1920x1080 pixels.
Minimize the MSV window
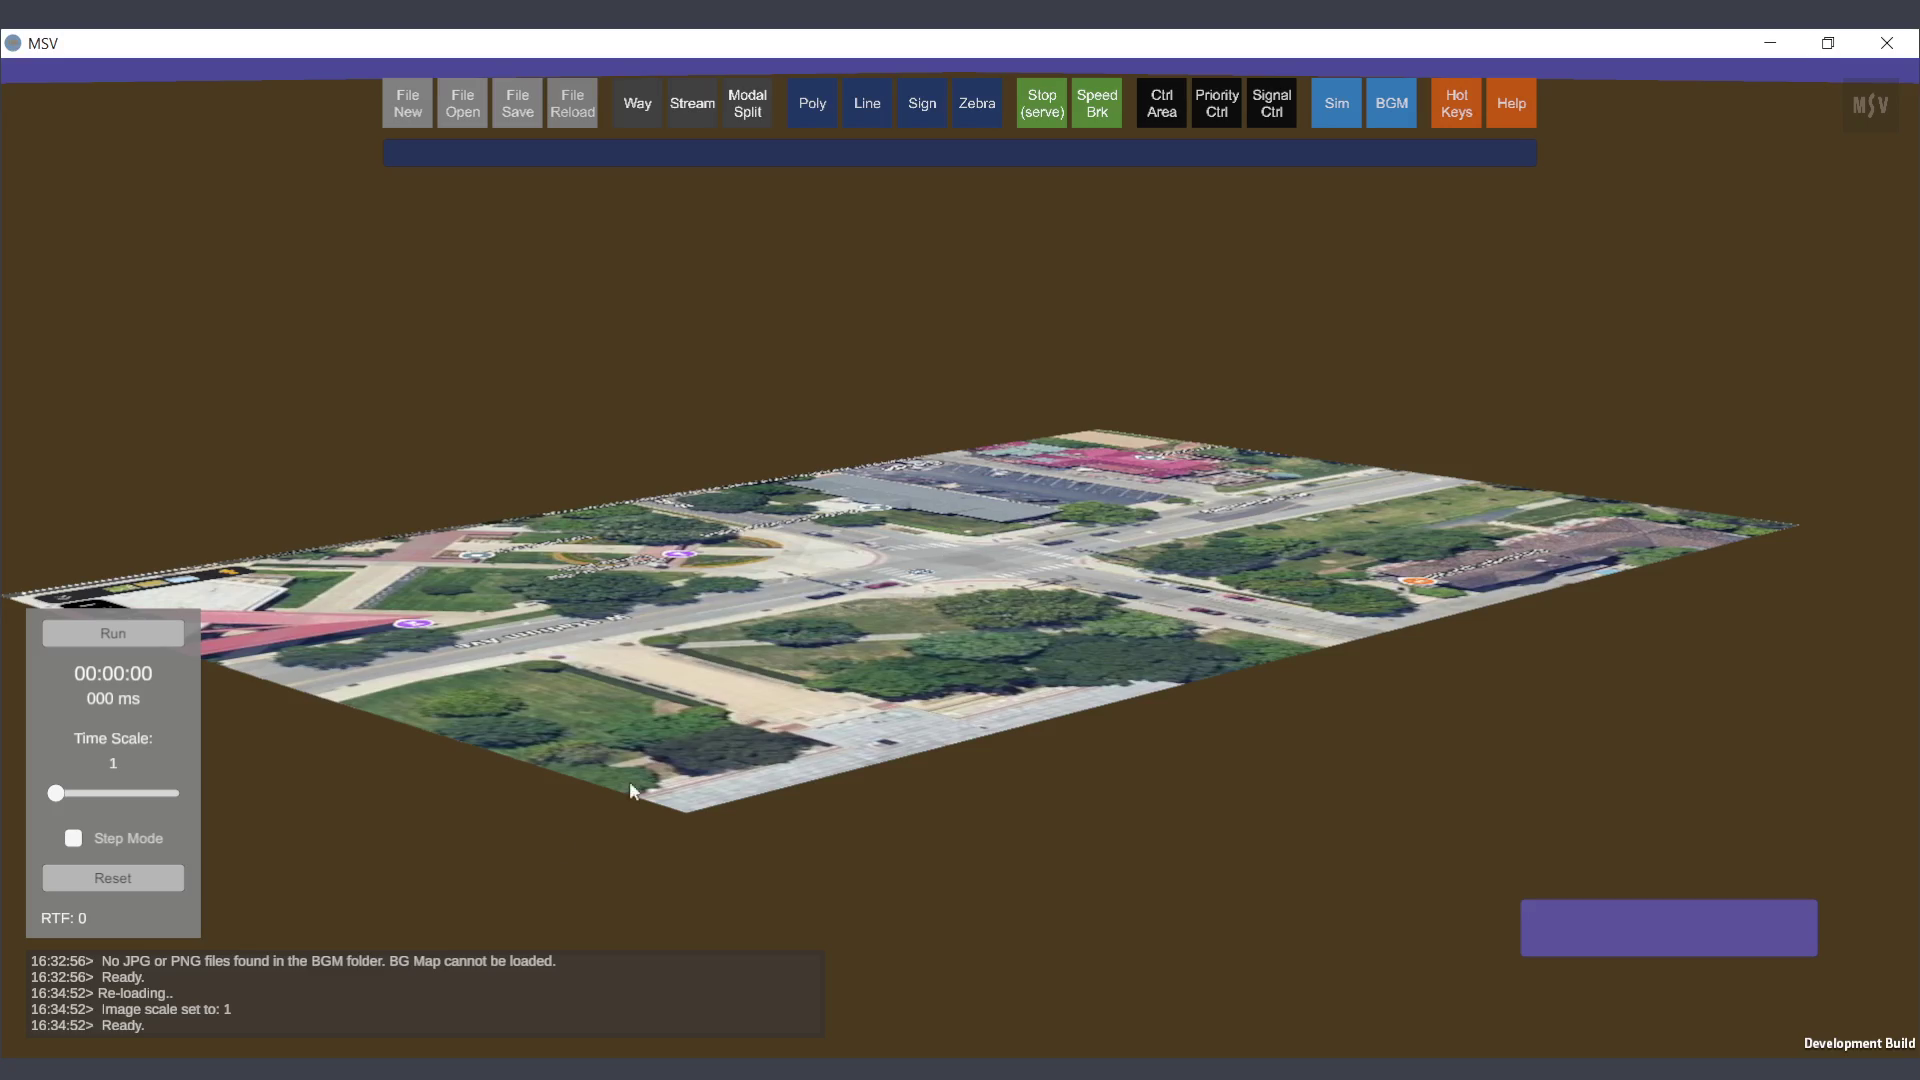click(x=1770, y=43)
